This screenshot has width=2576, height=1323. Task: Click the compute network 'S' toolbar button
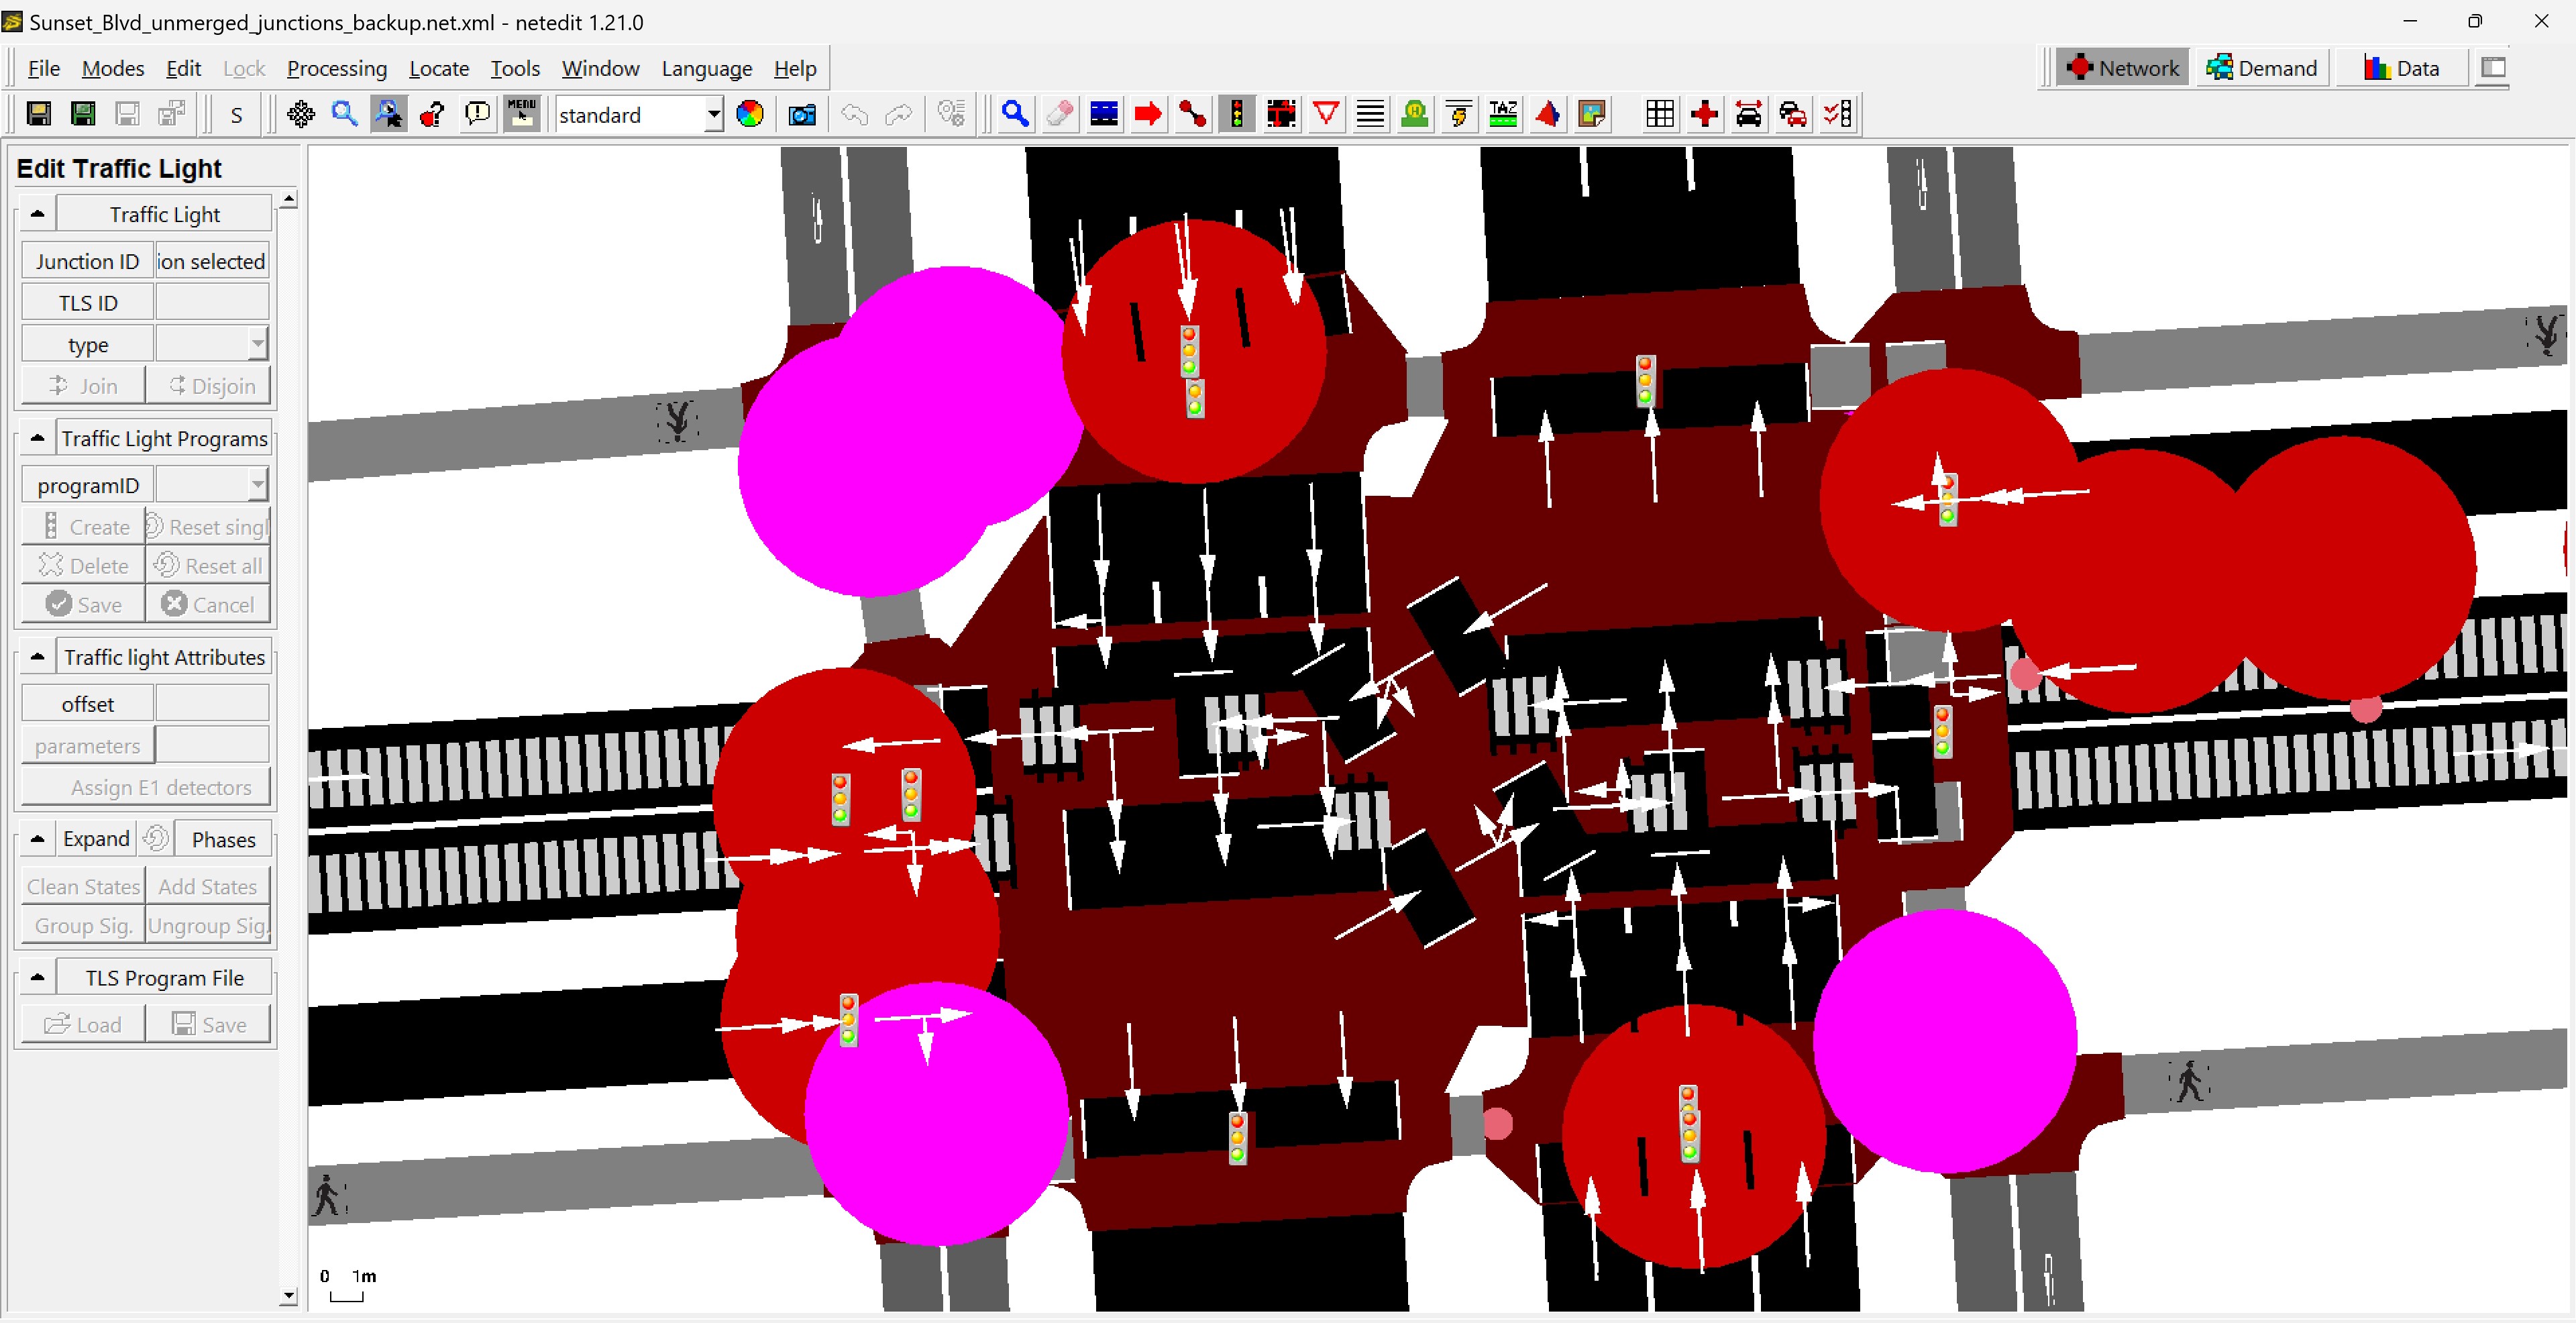coord(237,115)
